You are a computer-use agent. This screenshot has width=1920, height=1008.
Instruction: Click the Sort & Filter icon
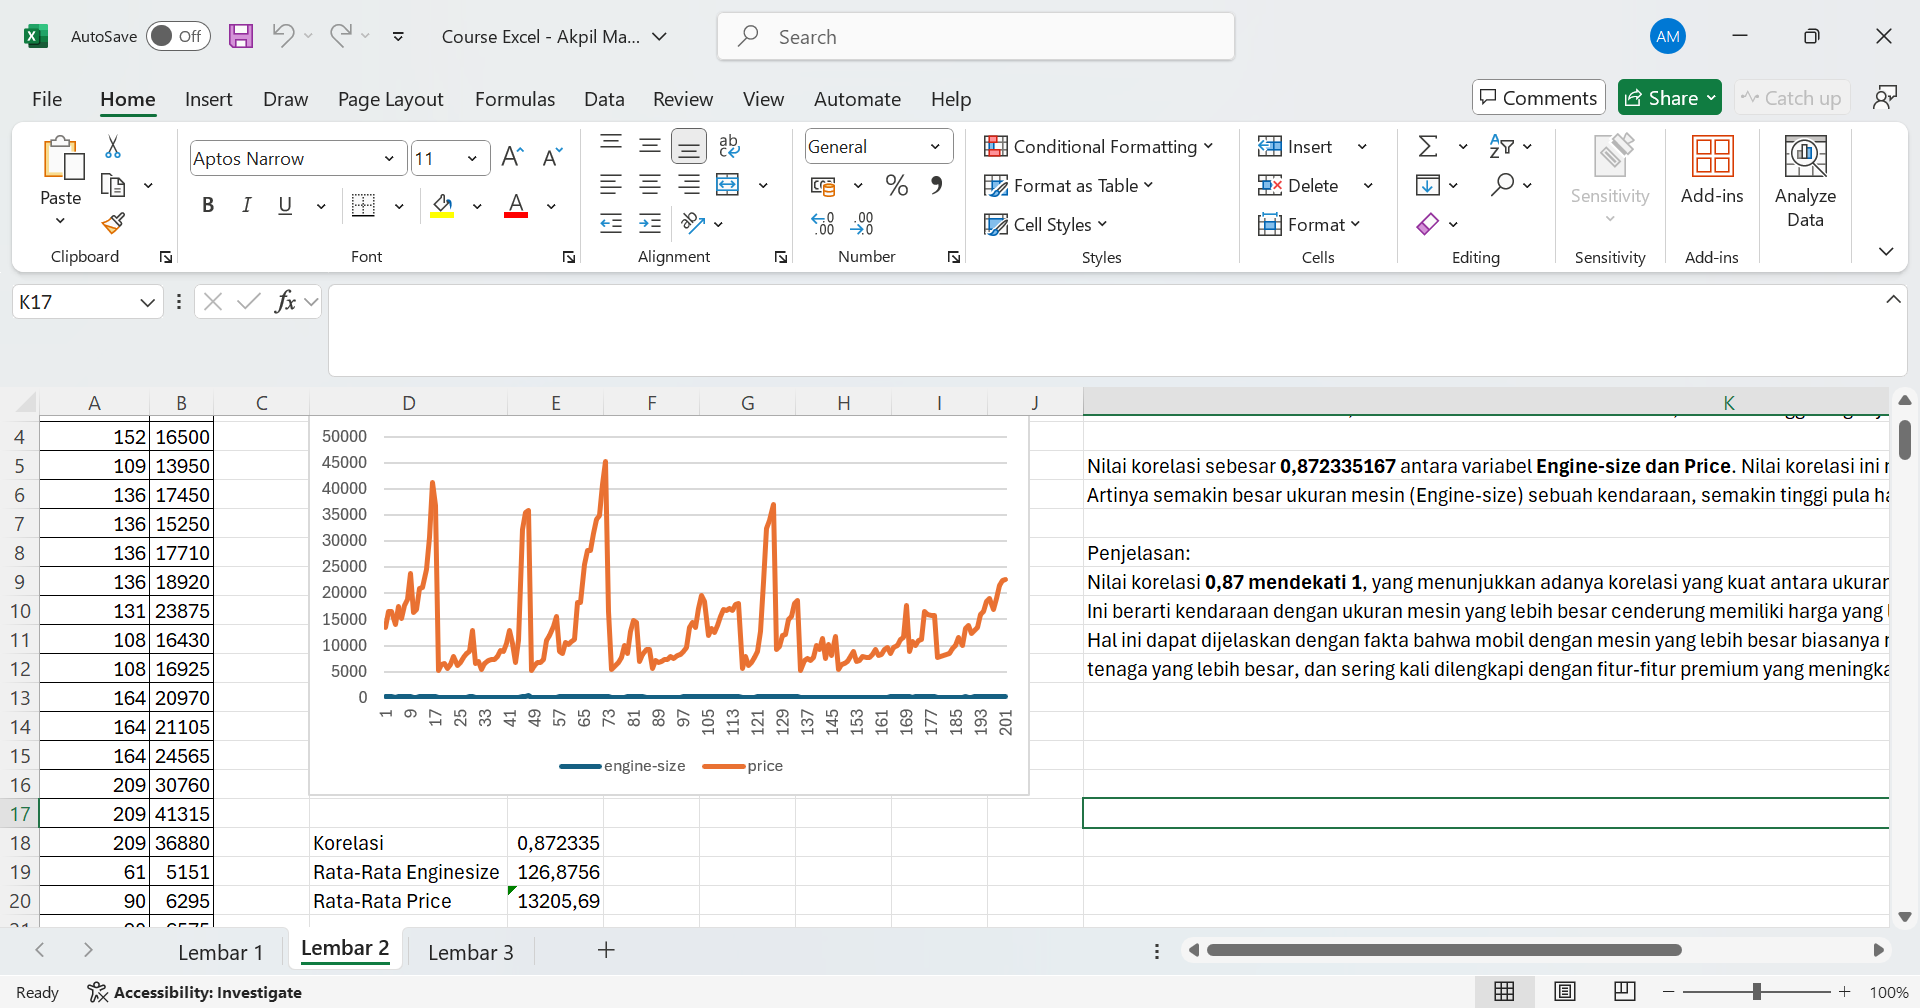coord(1501,146)
